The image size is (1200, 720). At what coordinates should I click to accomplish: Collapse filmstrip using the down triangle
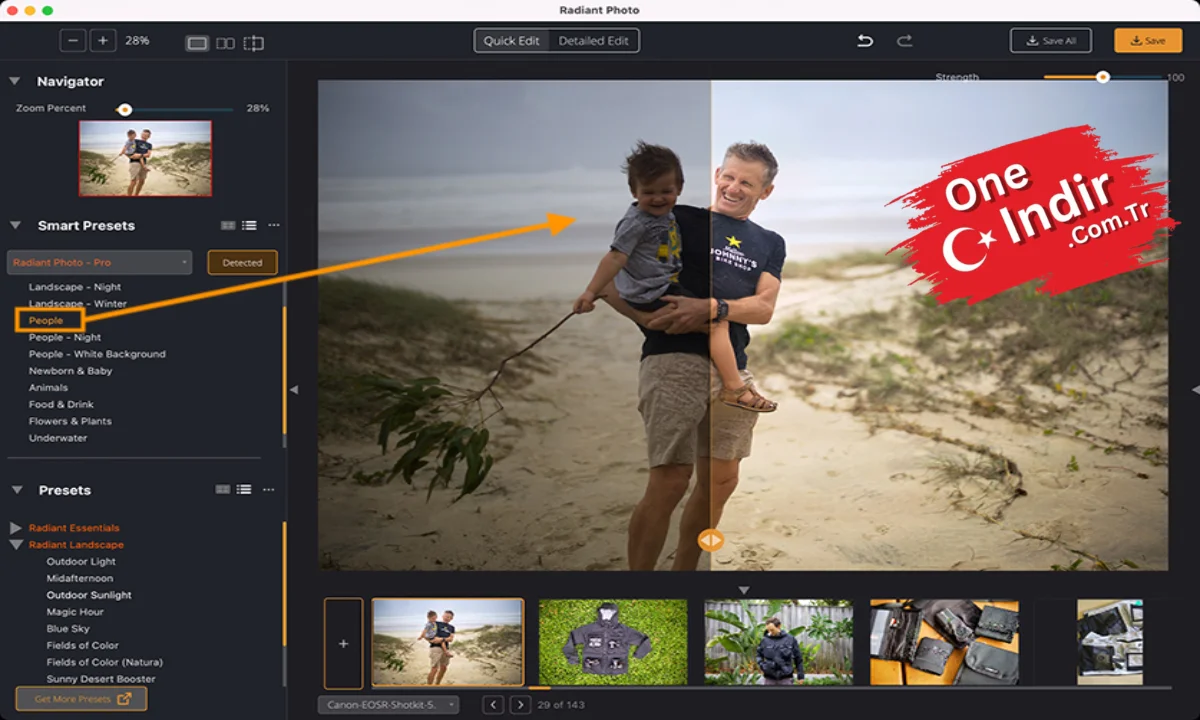pos(743,590)
